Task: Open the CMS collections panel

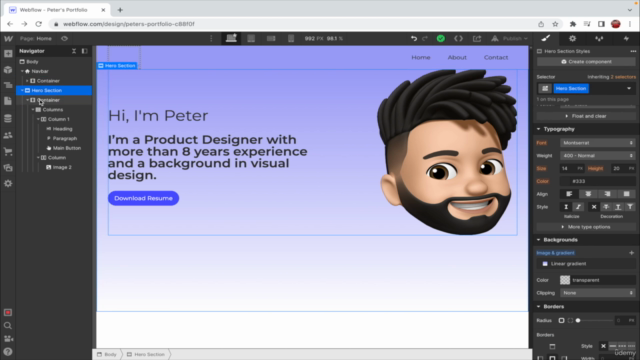Action: [x=8, y=118]
